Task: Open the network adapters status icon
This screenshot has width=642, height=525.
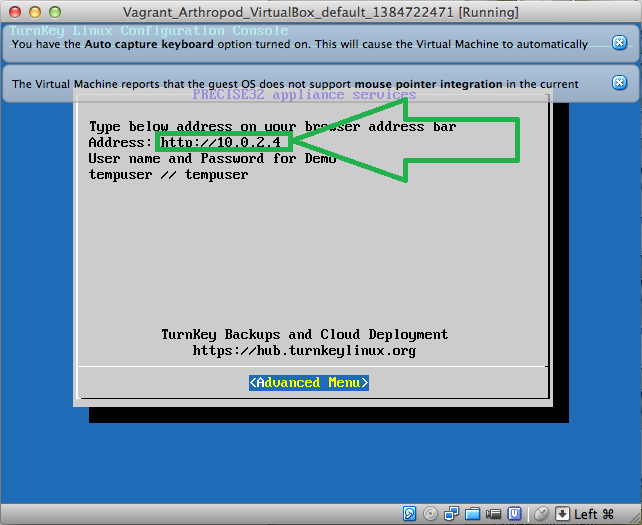Action: 452,513
